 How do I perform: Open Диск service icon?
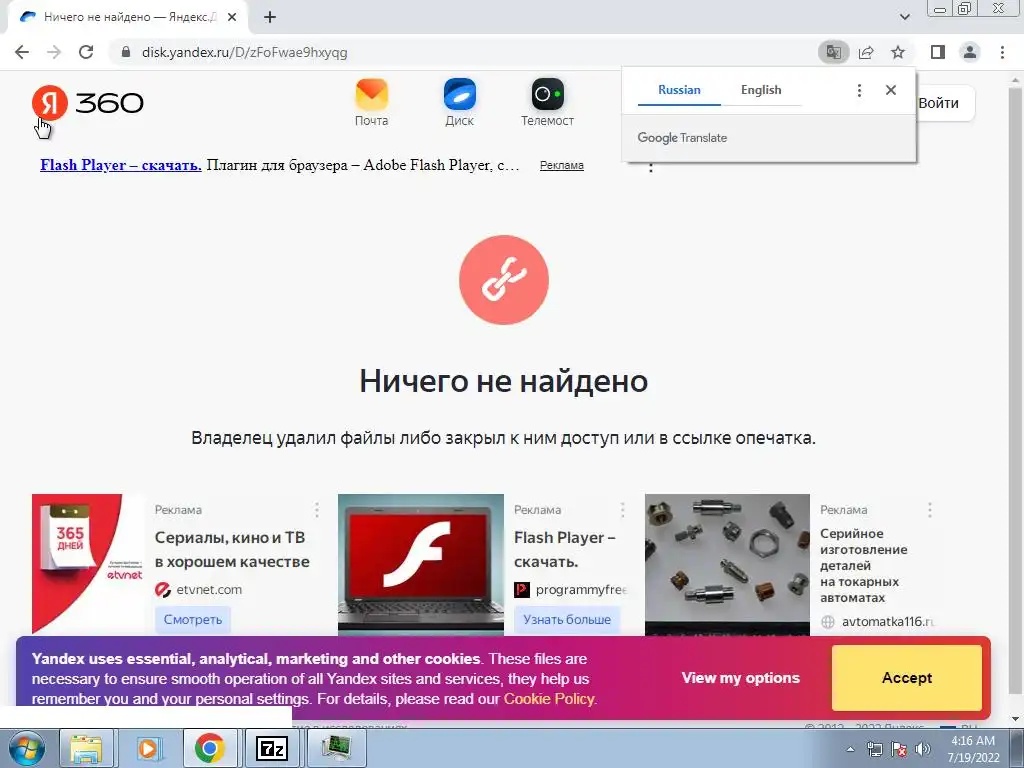click(x=460, y=103)
